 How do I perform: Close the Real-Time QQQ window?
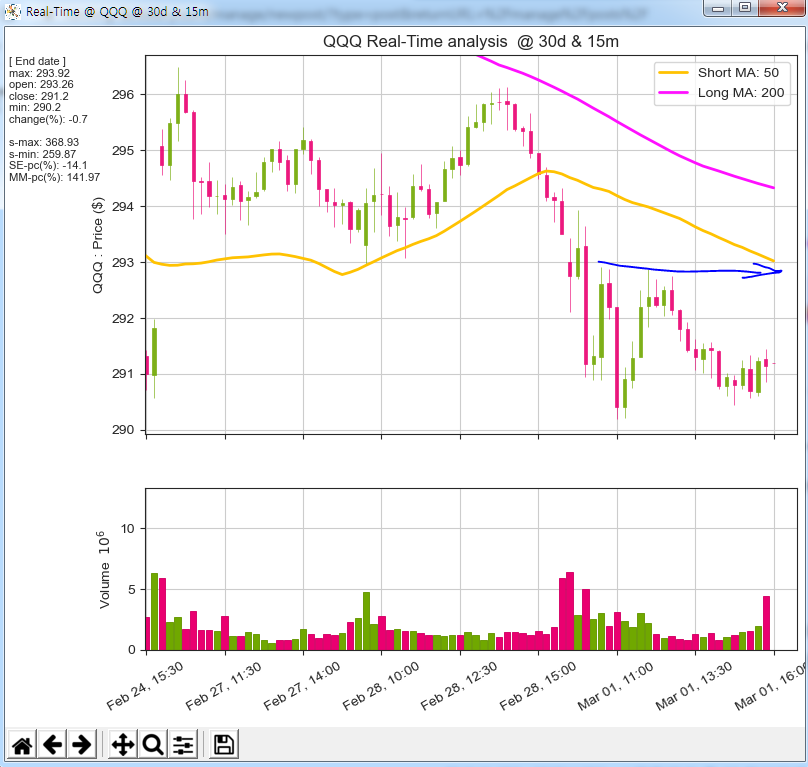(x=782, y=8)
